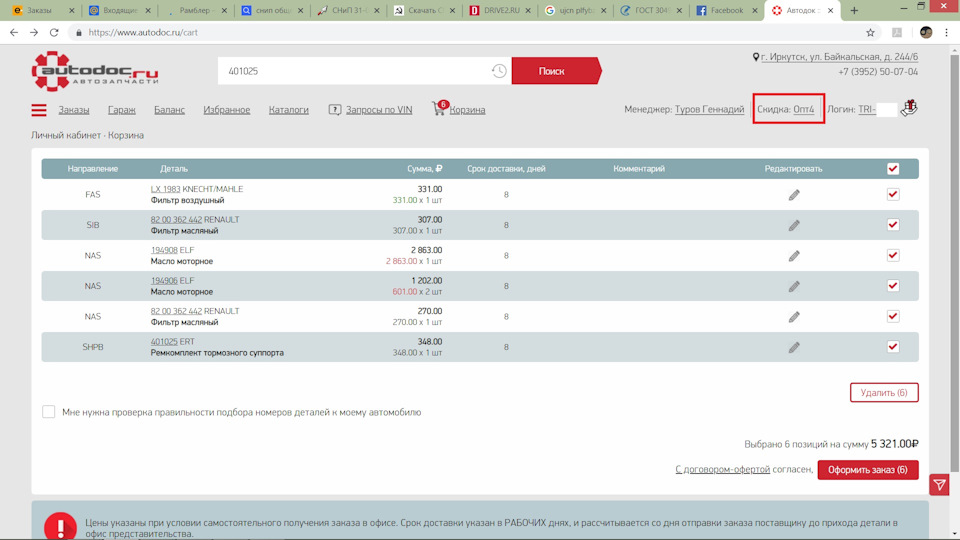The height and width of the screenshot is (540, 960).
Task: Bookmark the page with star icon
Action: pyautogui.click(x=870, y=32)
